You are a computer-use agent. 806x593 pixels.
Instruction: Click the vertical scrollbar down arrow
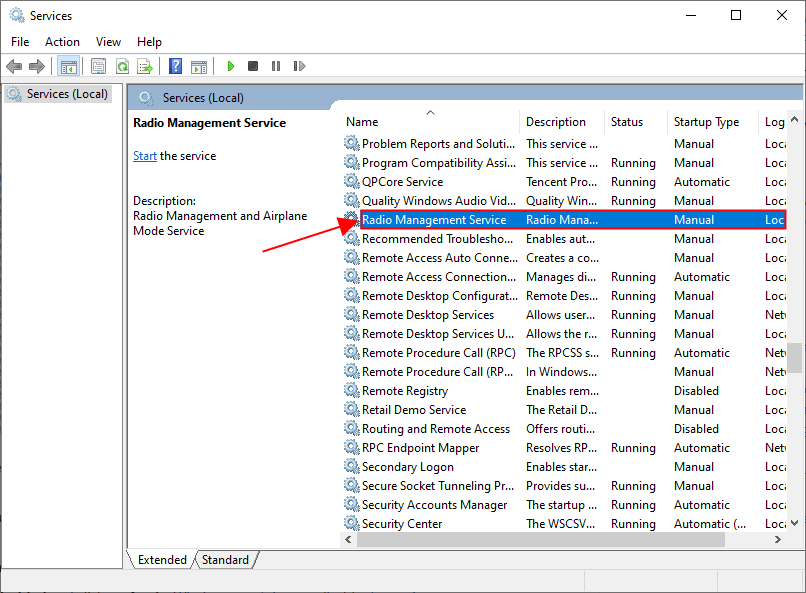795,523
